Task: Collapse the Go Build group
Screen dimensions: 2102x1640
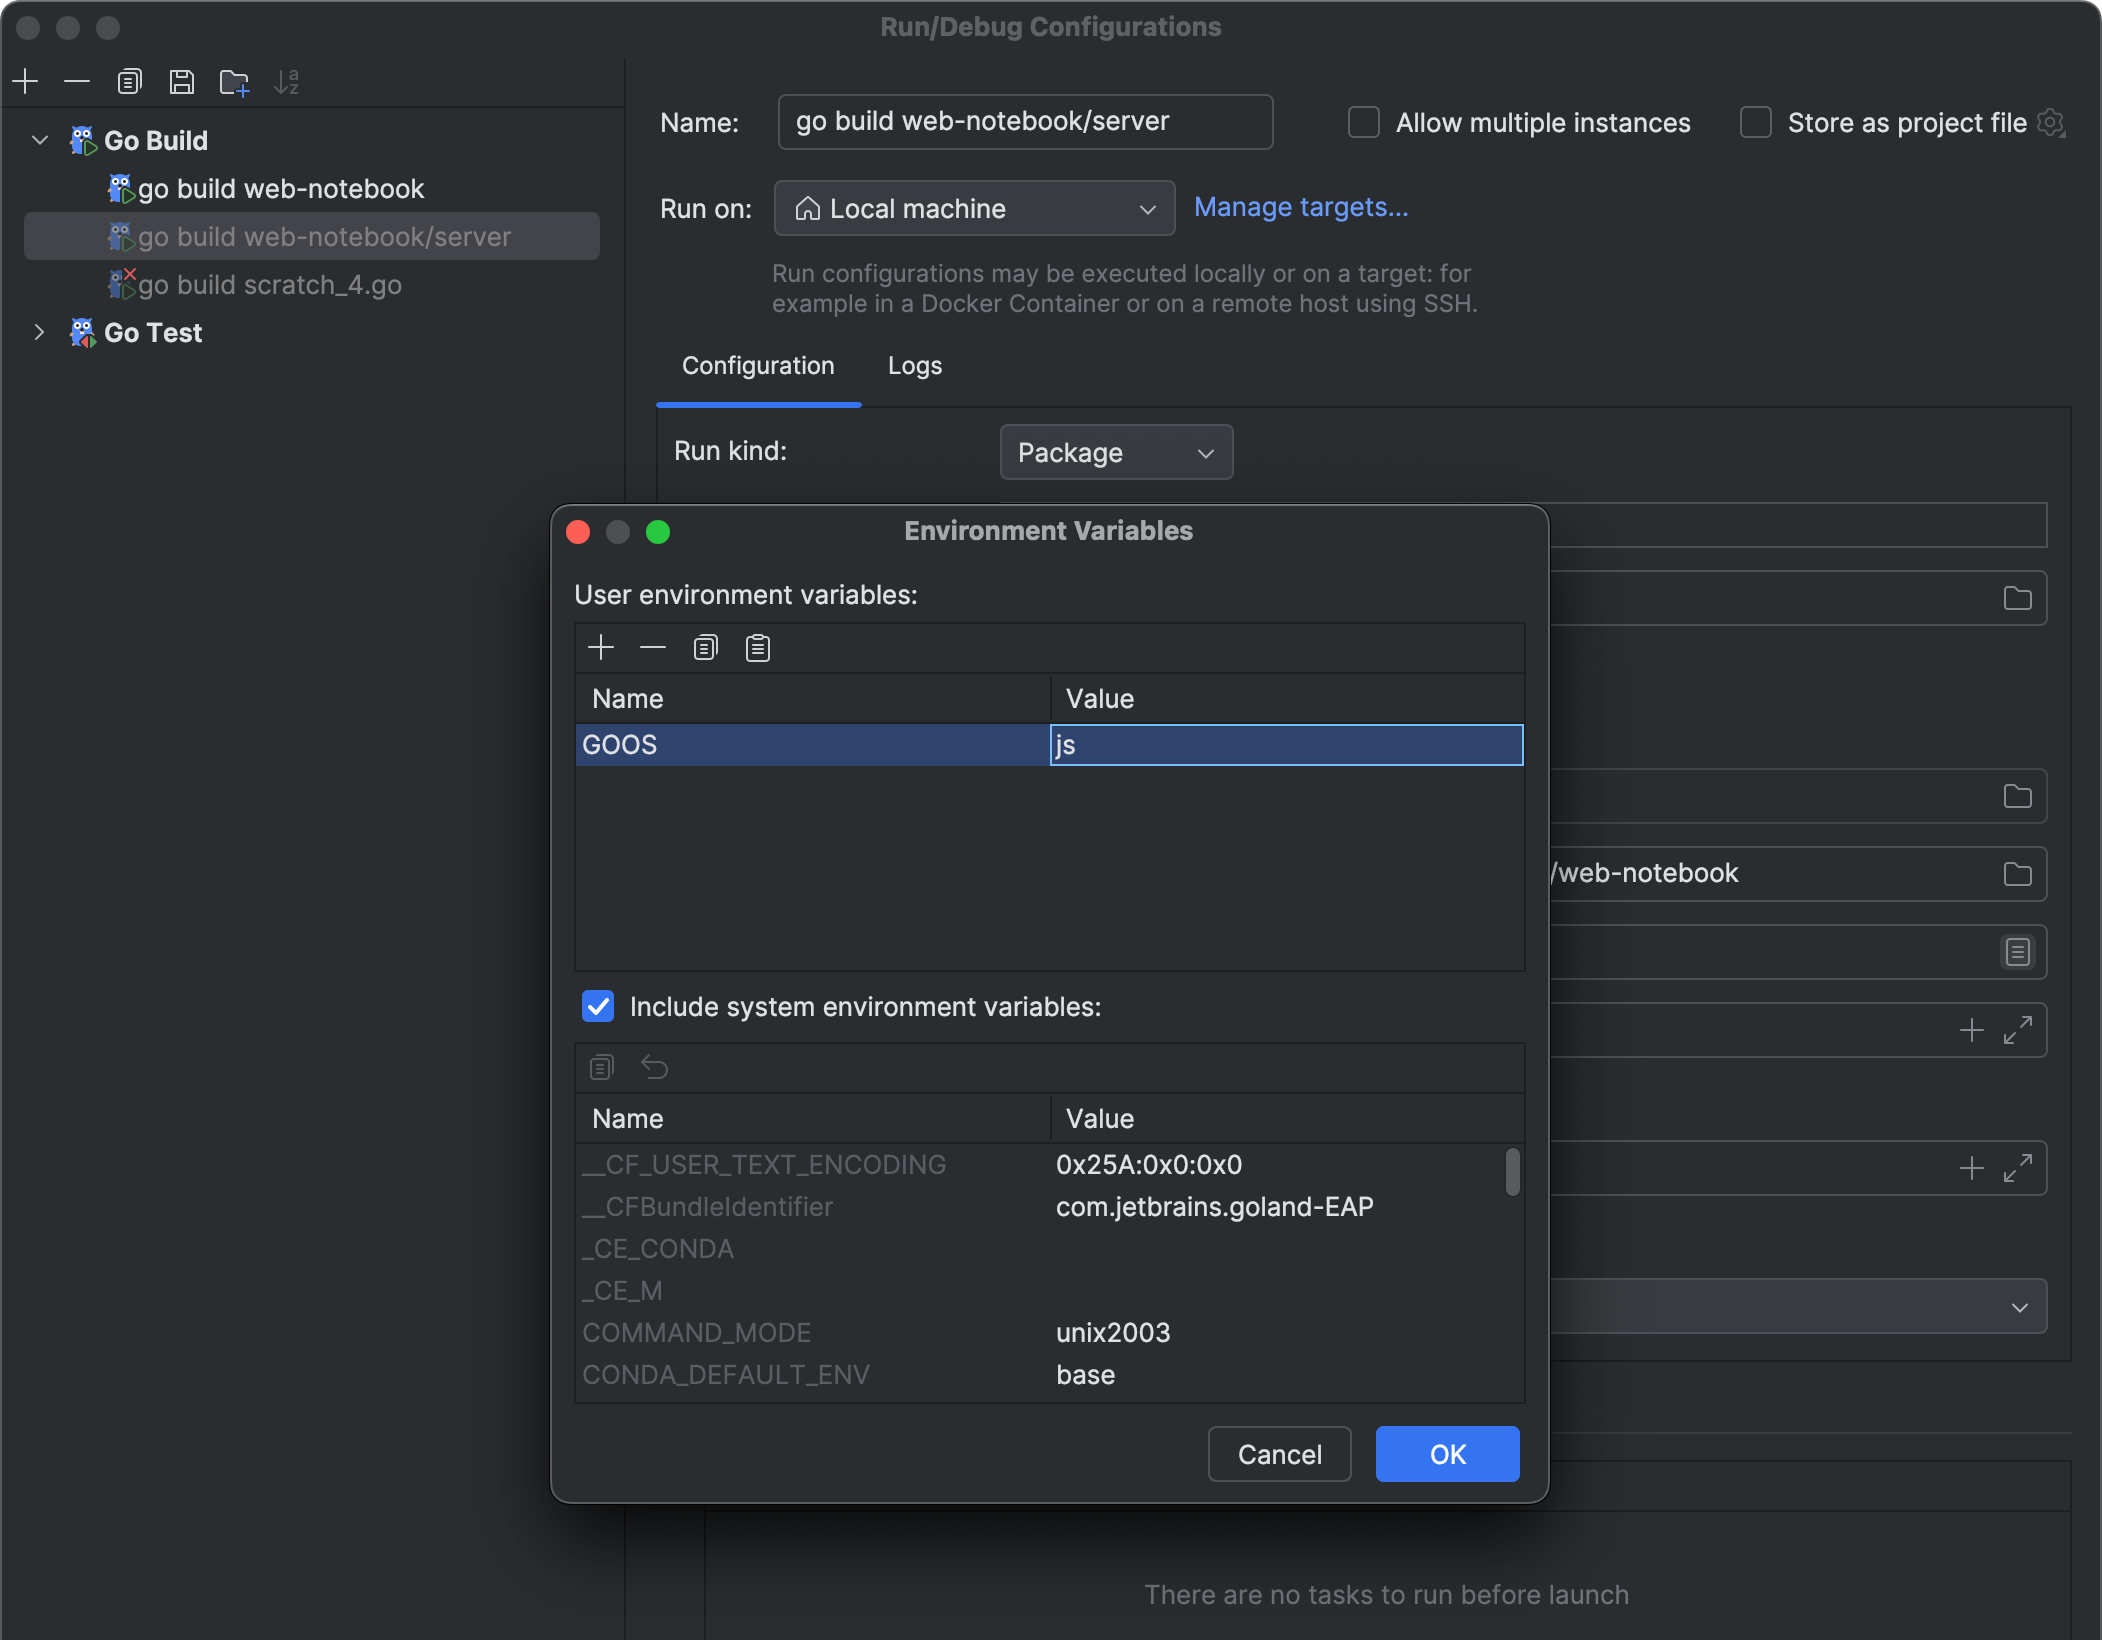Action: (39, 140)
